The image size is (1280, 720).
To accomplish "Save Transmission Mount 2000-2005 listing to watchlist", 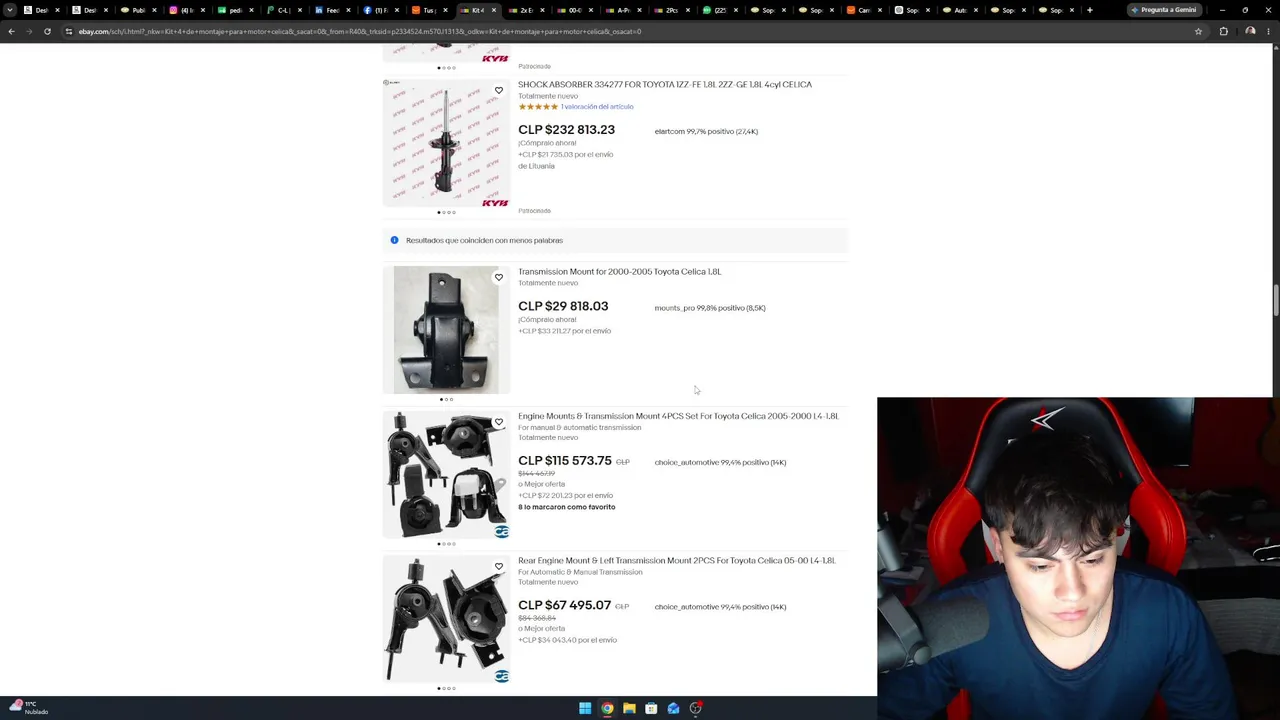I will (x=499, y=278).
